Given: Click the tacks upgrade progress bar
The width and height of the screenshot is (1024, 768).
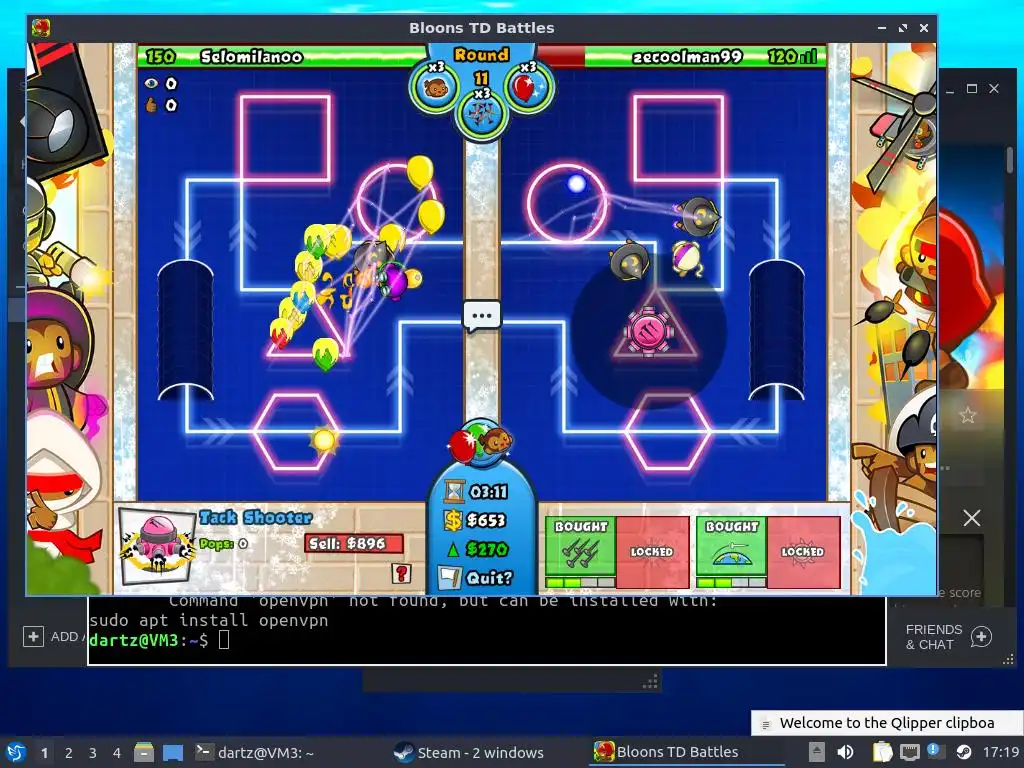Looking at the screenshot, I should (580, 583).
